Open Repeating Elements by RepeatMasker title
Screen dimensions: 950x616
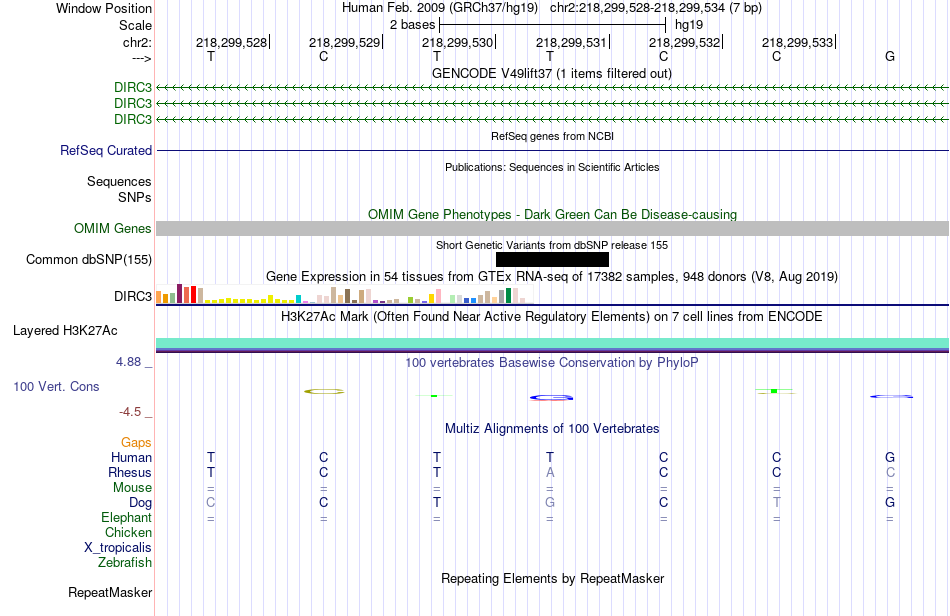tap(552, 578)
